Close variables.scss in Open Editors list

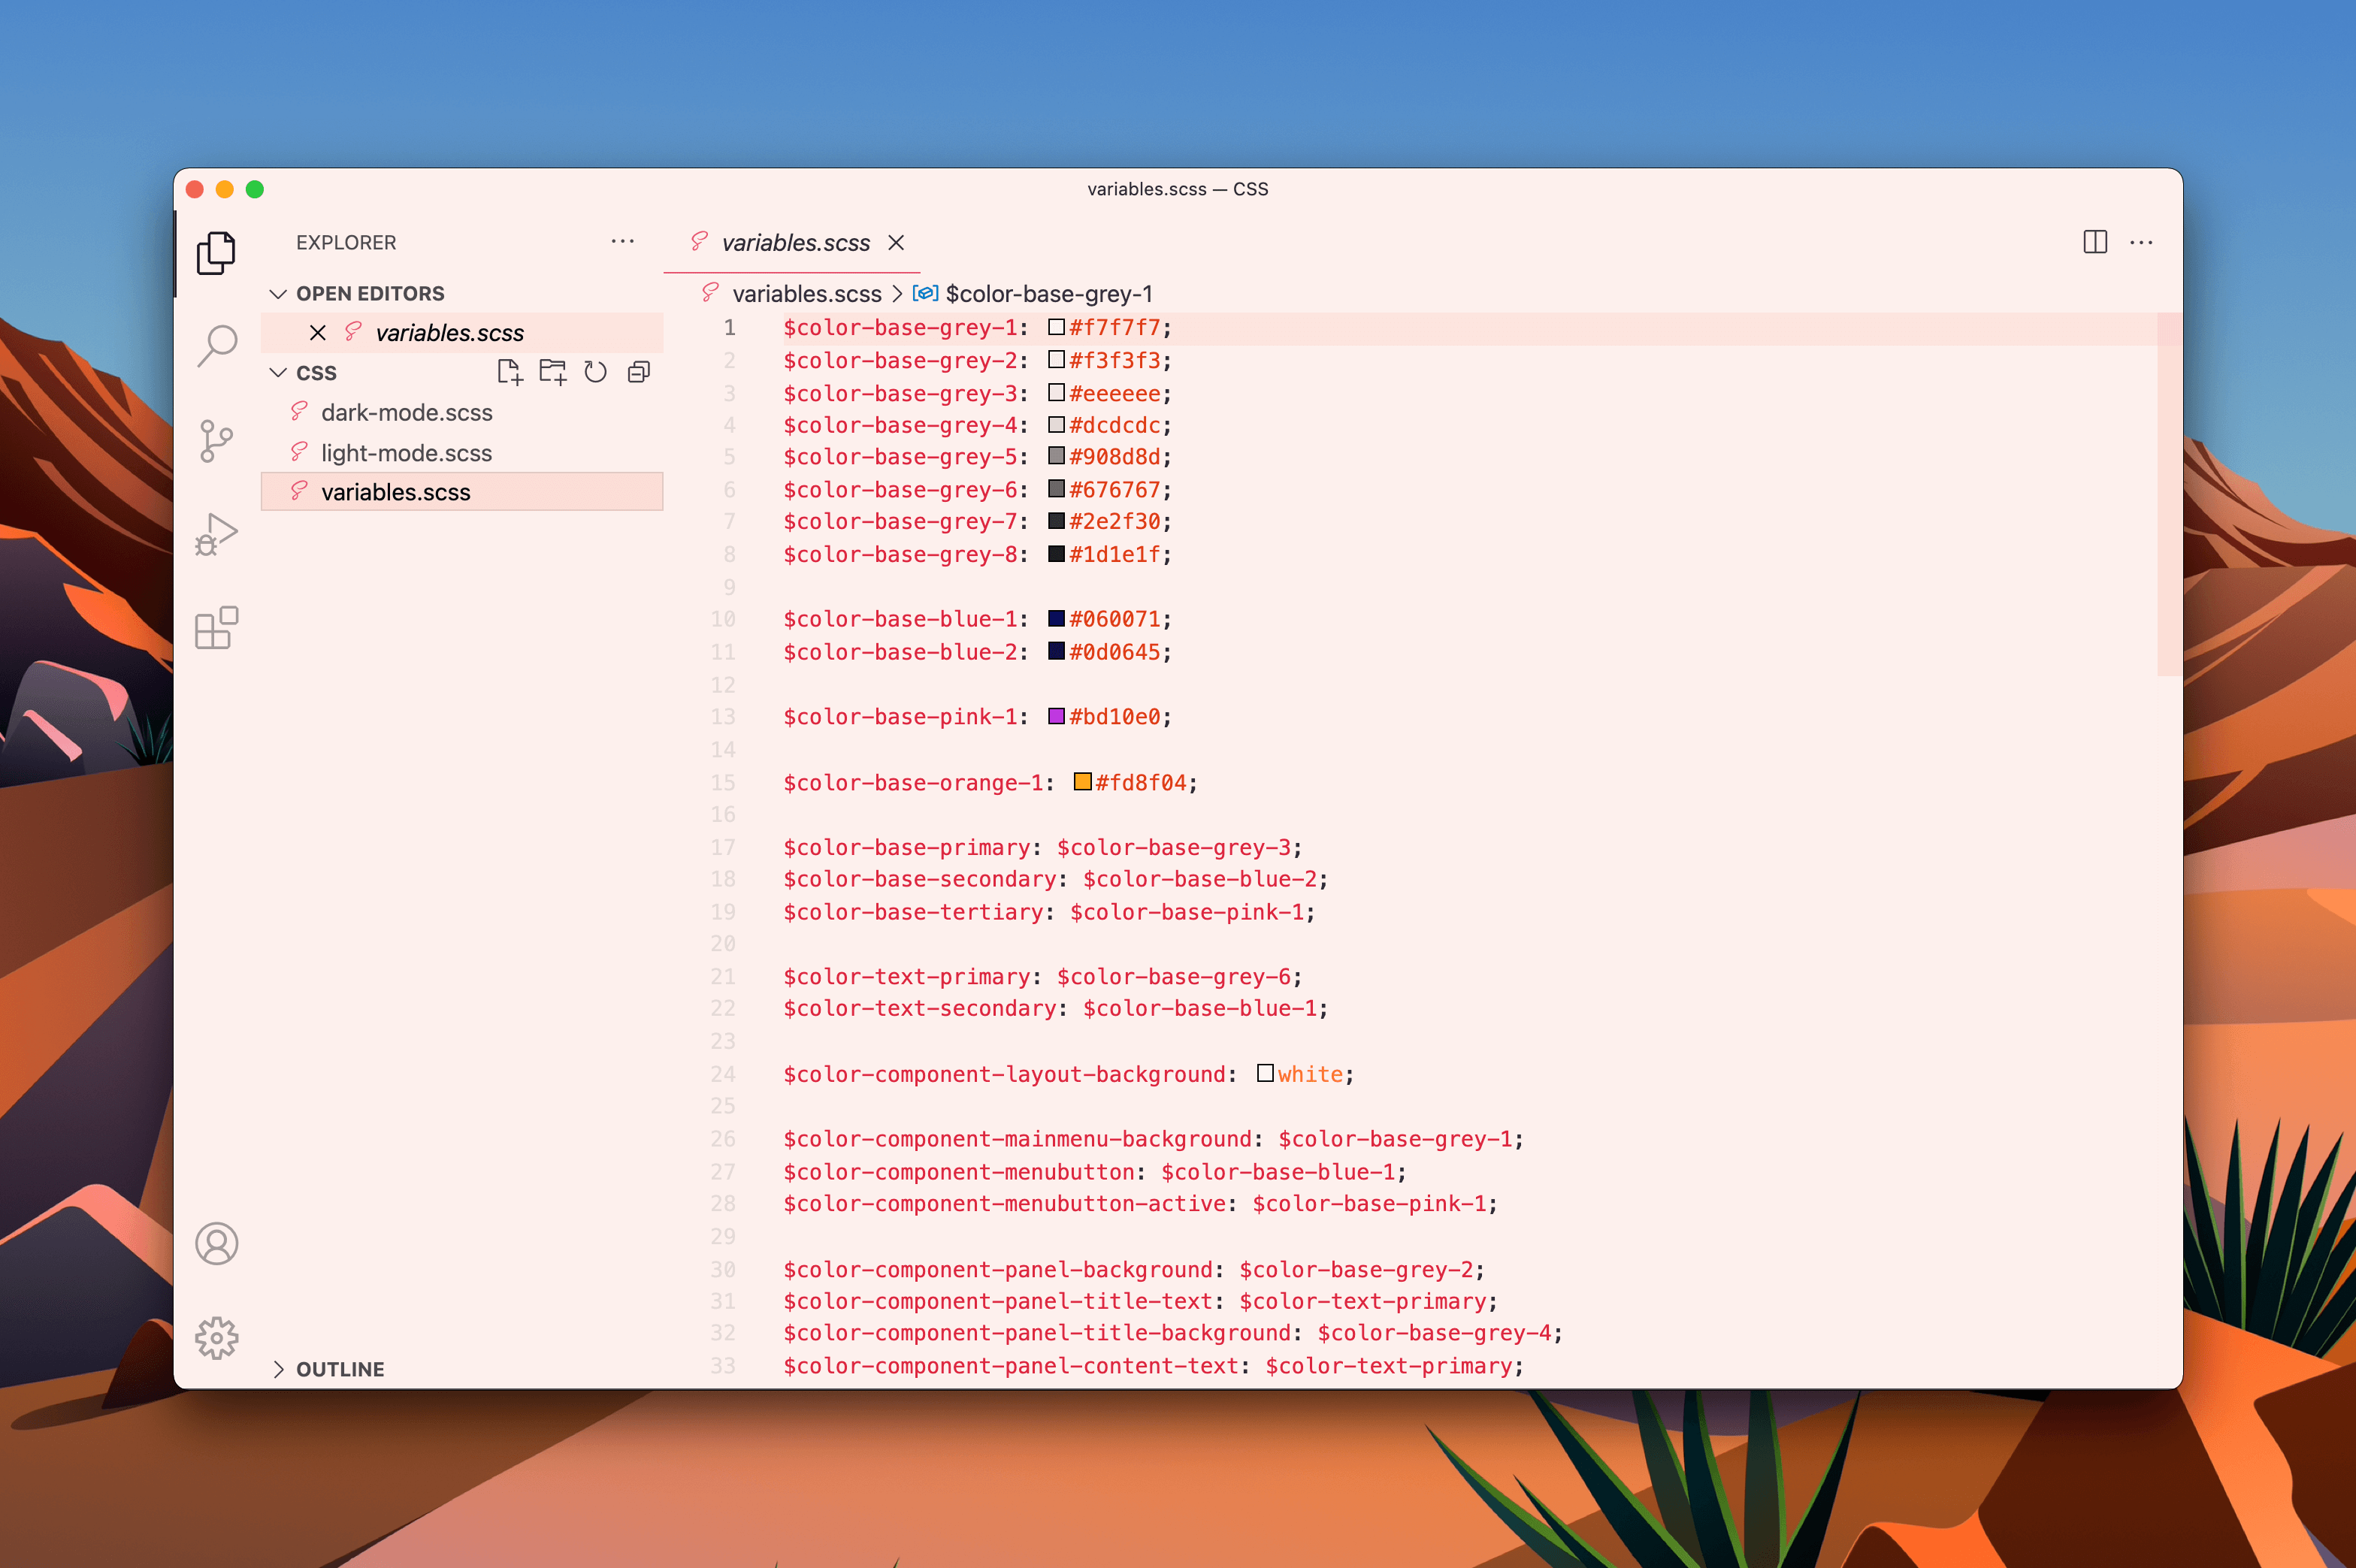click(318, 333)
